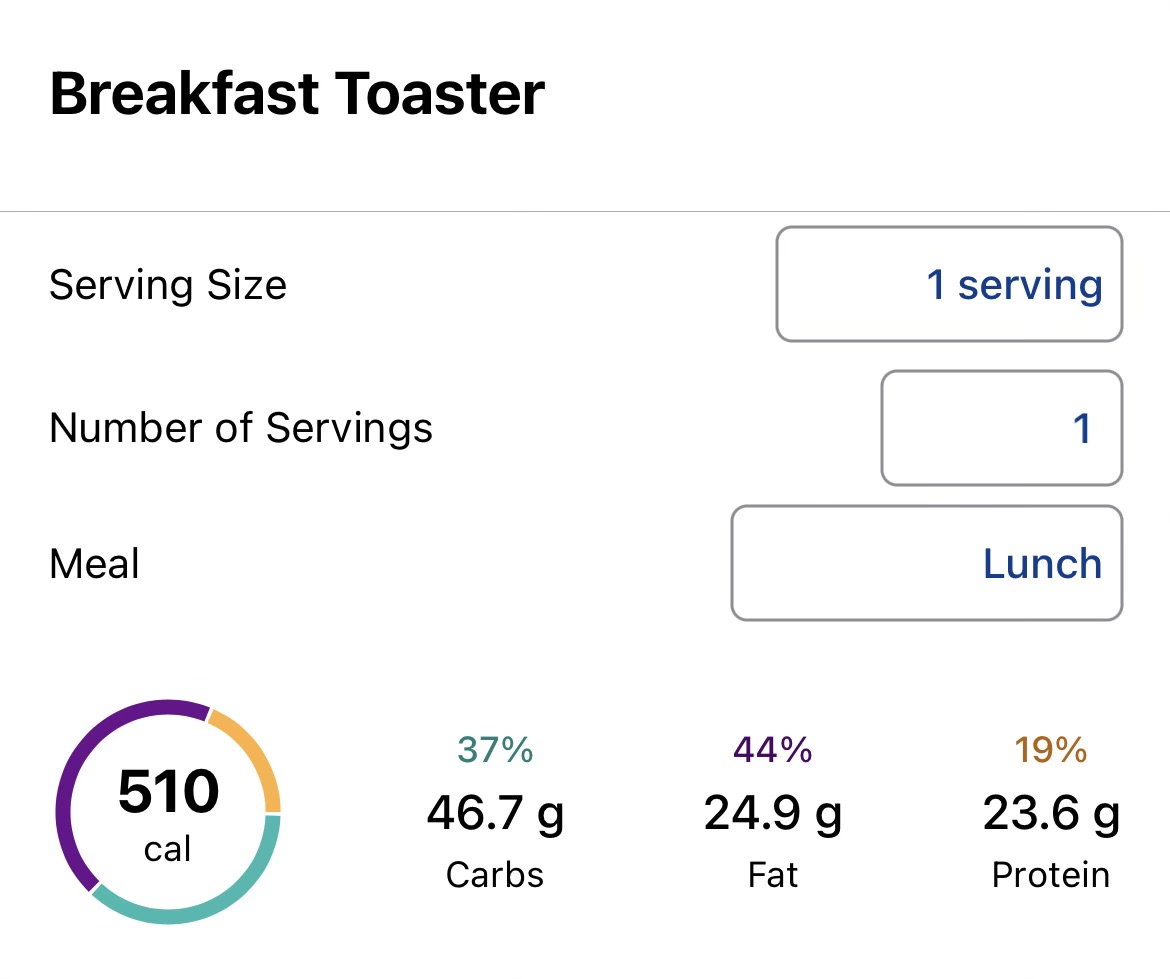Viewport: 1170px width, 979px height.
Task: Tap the 37% carbs percentage
Action: tap(495, 749)
